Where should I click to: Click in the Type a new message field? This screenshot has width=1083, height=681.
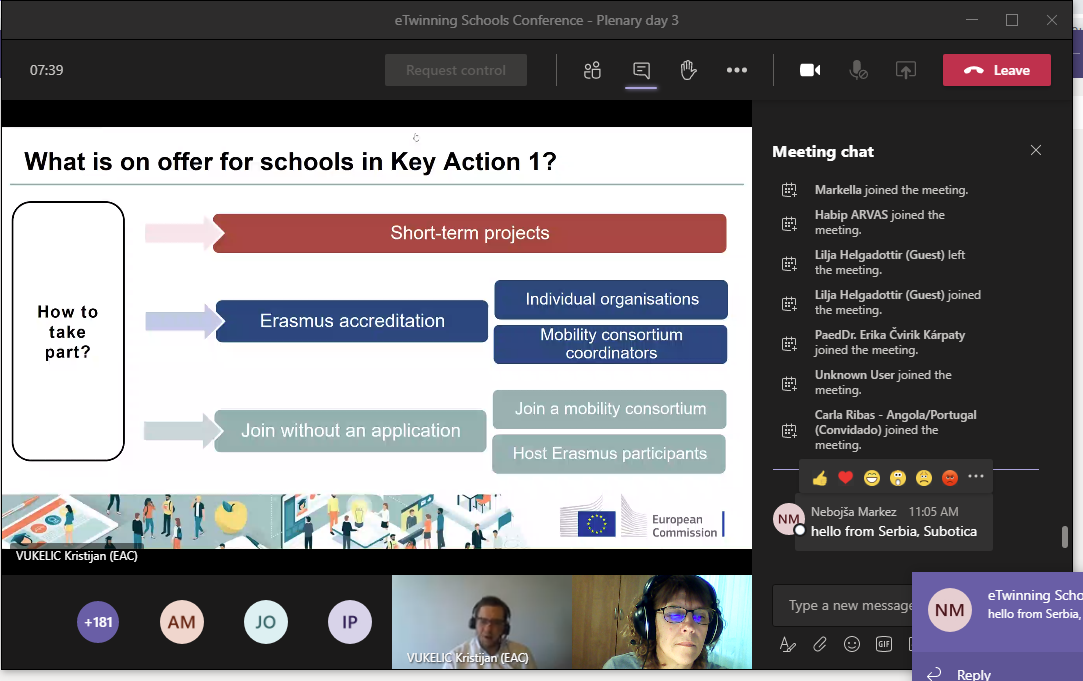(845, 605)
